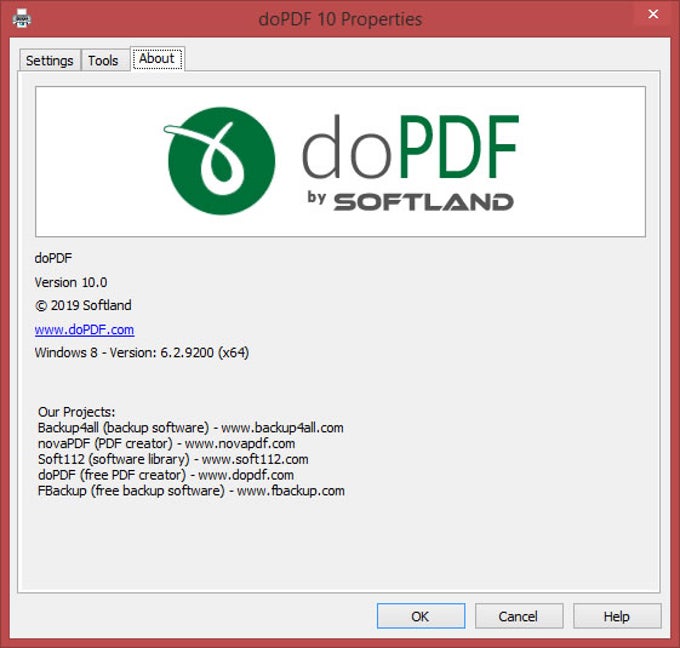The height and width of the screenshot is (648, 680).
Task: Dismiss the dialog with Cancel
Action: click(x=519, y=616)
